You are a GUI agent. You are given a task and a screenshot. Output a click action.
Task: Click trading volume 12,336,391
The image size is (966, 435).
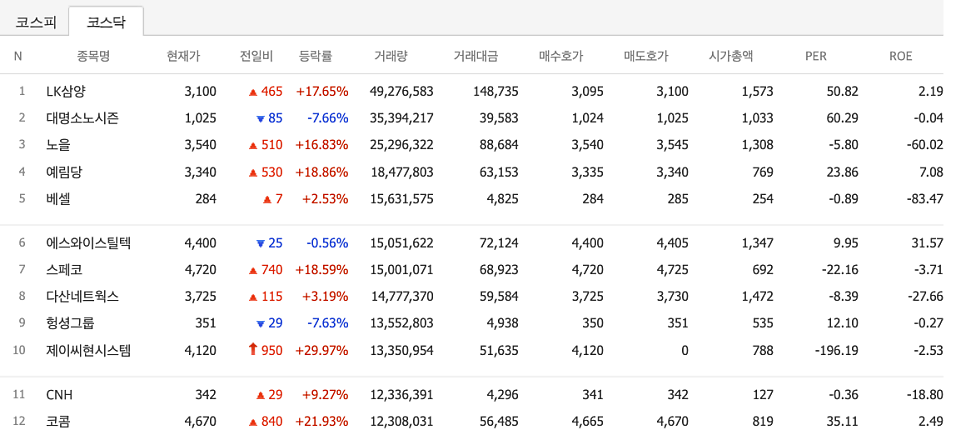click(x=402, y=395)
